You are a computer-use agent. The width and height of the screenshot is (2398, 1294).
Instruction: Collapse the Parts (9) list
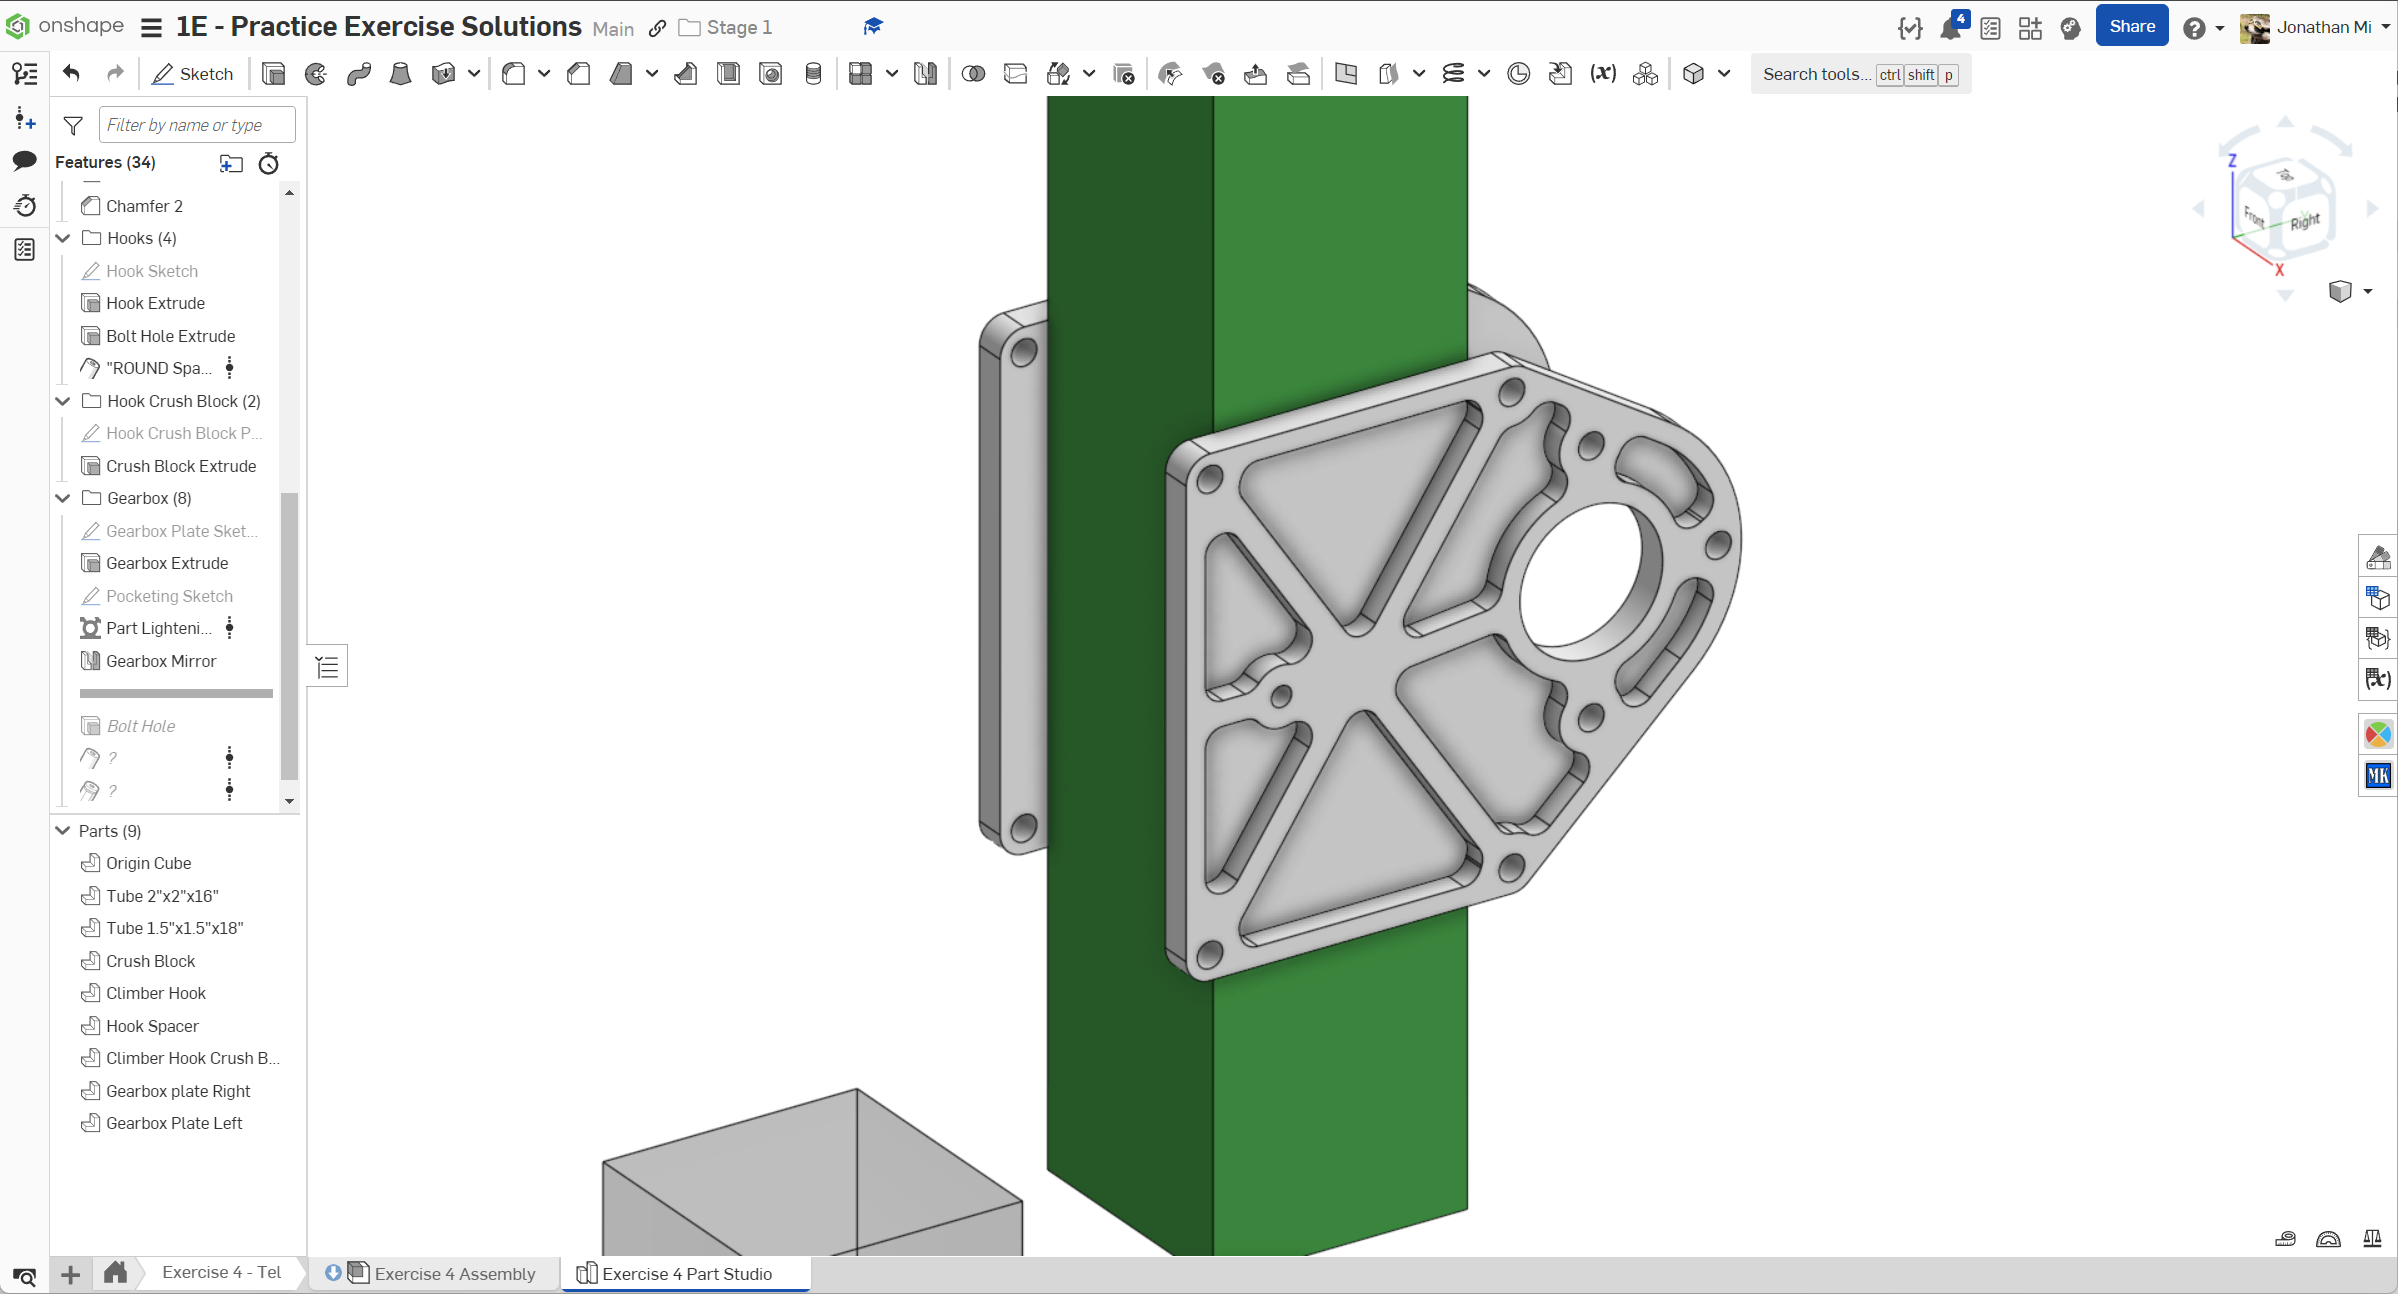[63, 831]
